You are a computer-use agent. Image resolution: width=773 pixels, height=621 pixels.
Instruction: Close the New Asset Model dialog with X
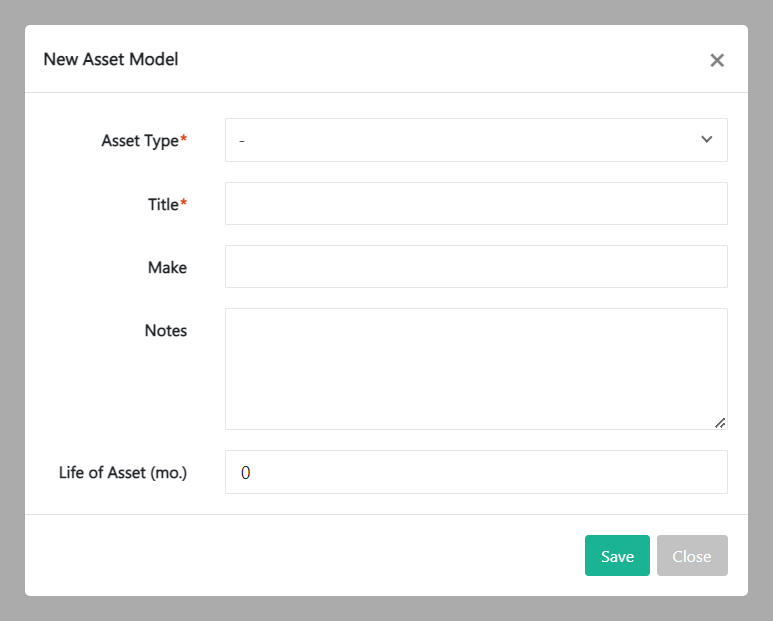tap(717, 60)
